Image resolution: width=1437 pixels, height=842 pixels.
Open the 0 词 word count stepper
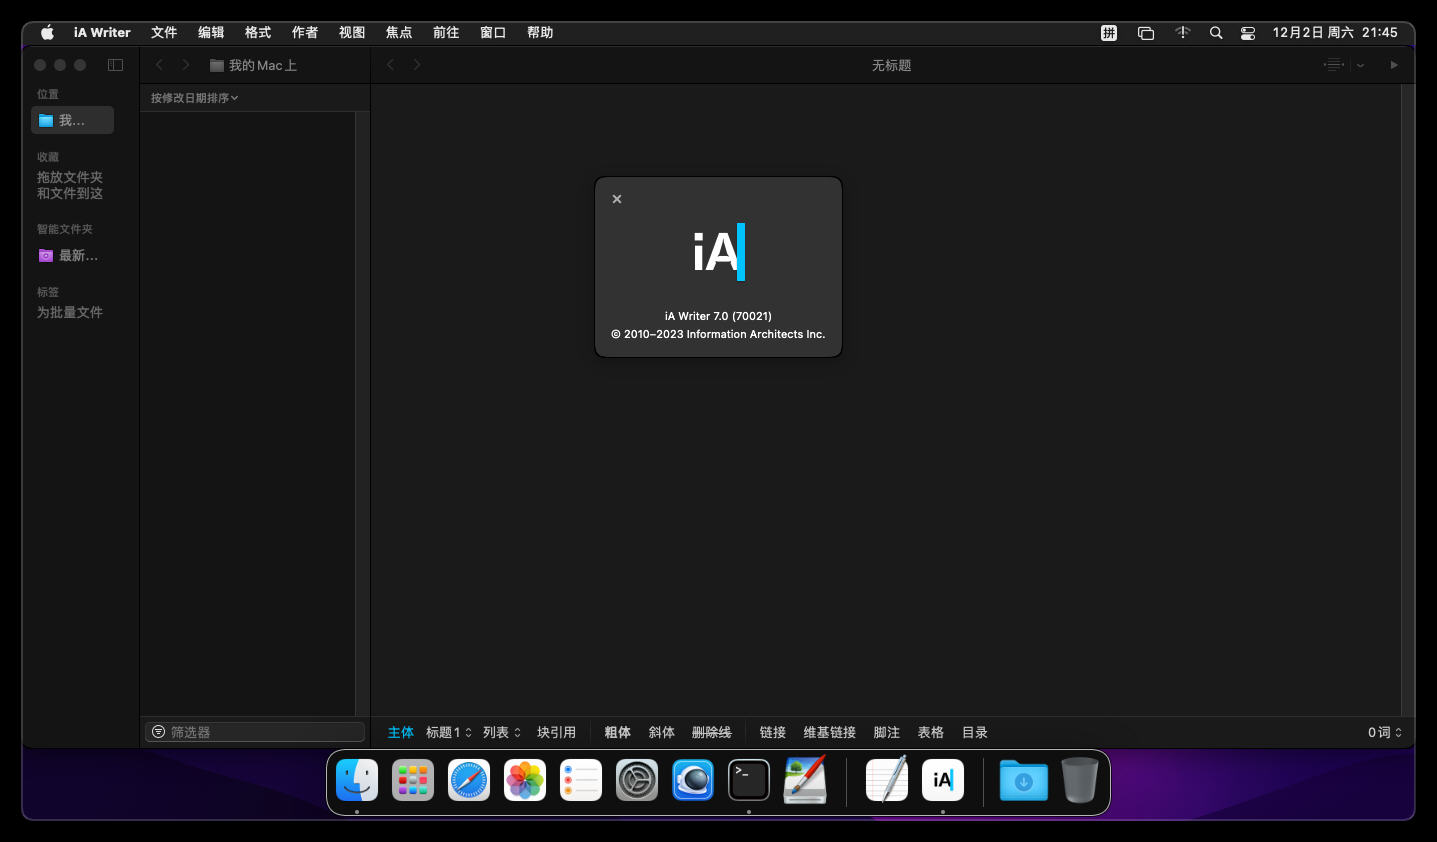coord(1385,732)
